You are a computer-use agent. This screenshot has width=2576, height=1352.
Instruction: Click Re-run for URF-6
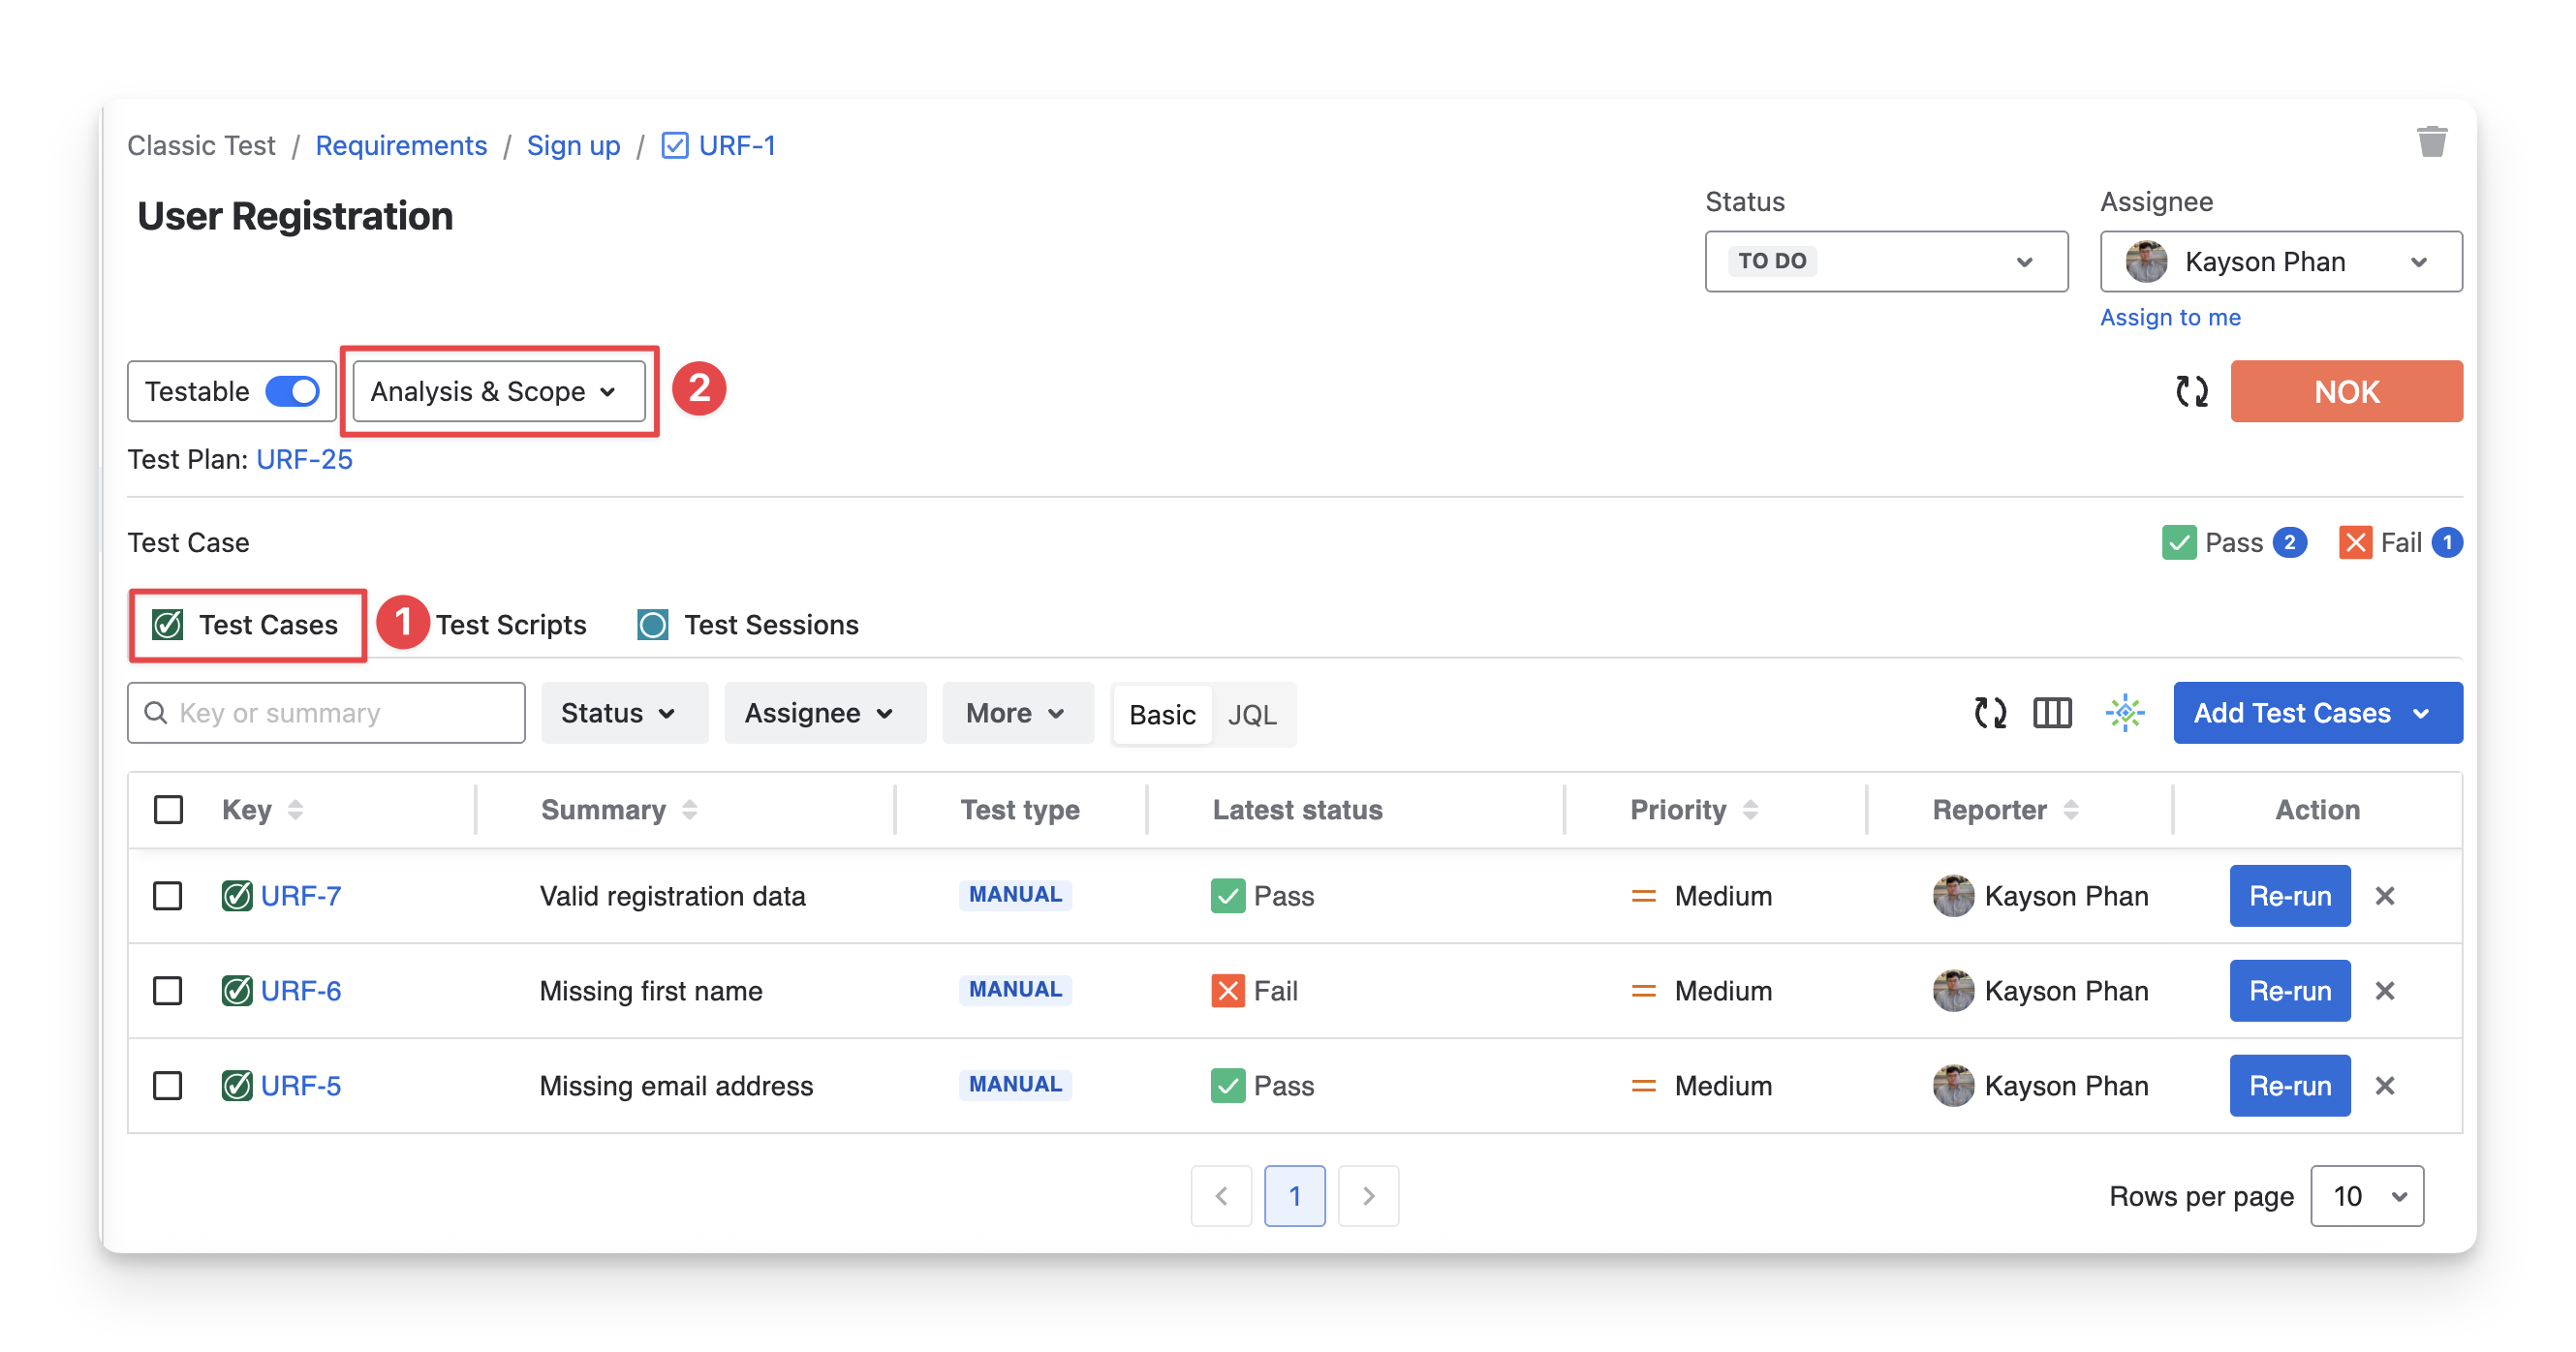(x=2289, y=991)
